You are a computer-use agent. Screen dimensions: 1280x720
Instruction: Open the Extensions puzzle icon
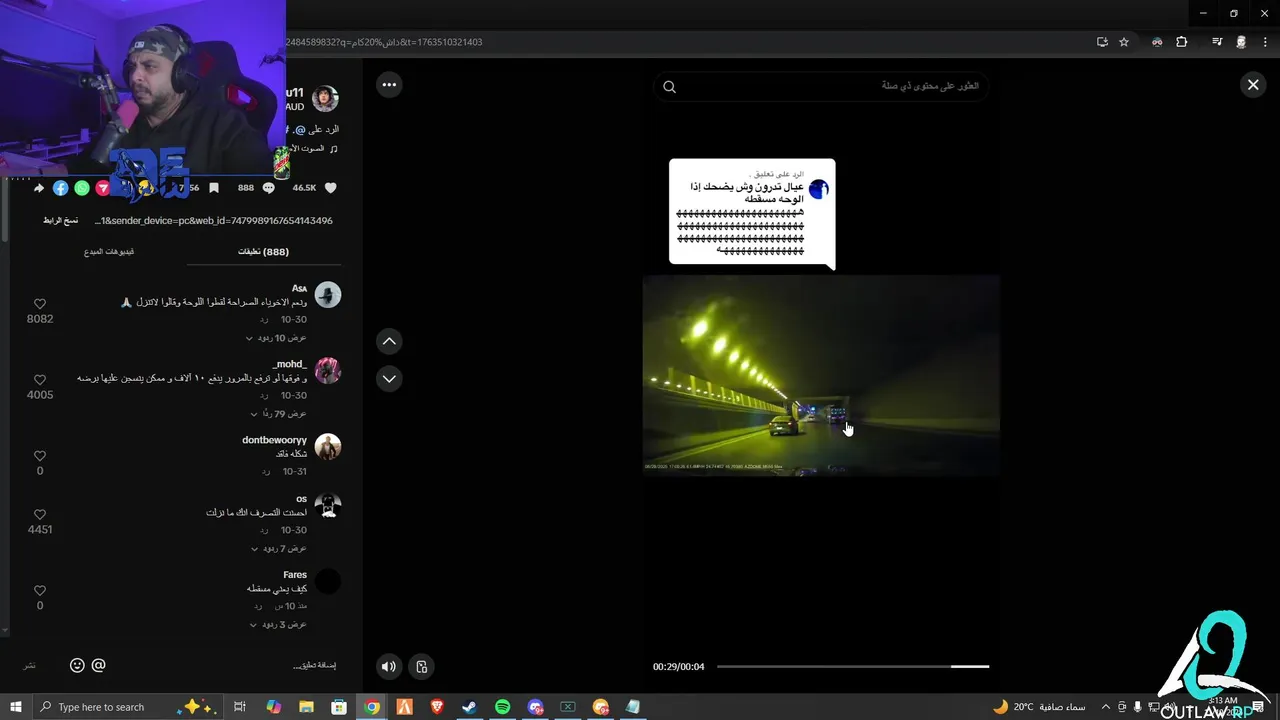1182,42
